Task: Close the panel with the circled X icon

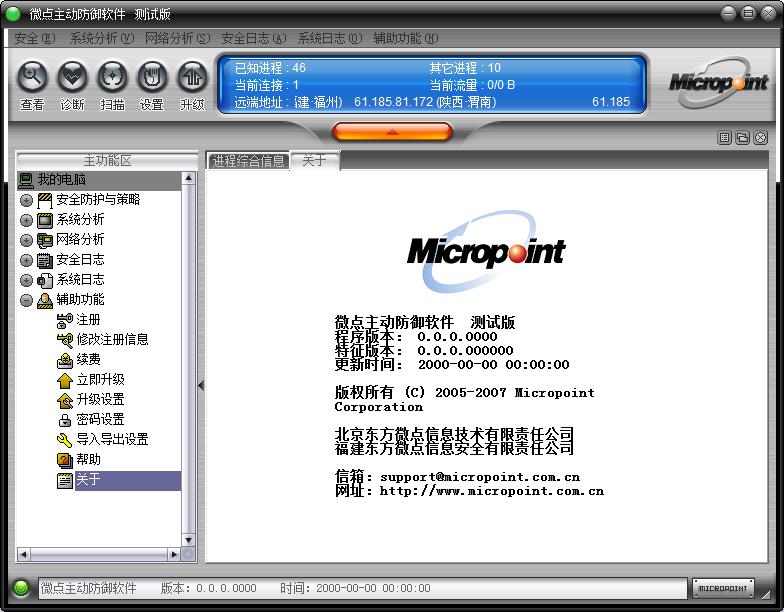Action: pyautogui.click(x=760, y=138)
